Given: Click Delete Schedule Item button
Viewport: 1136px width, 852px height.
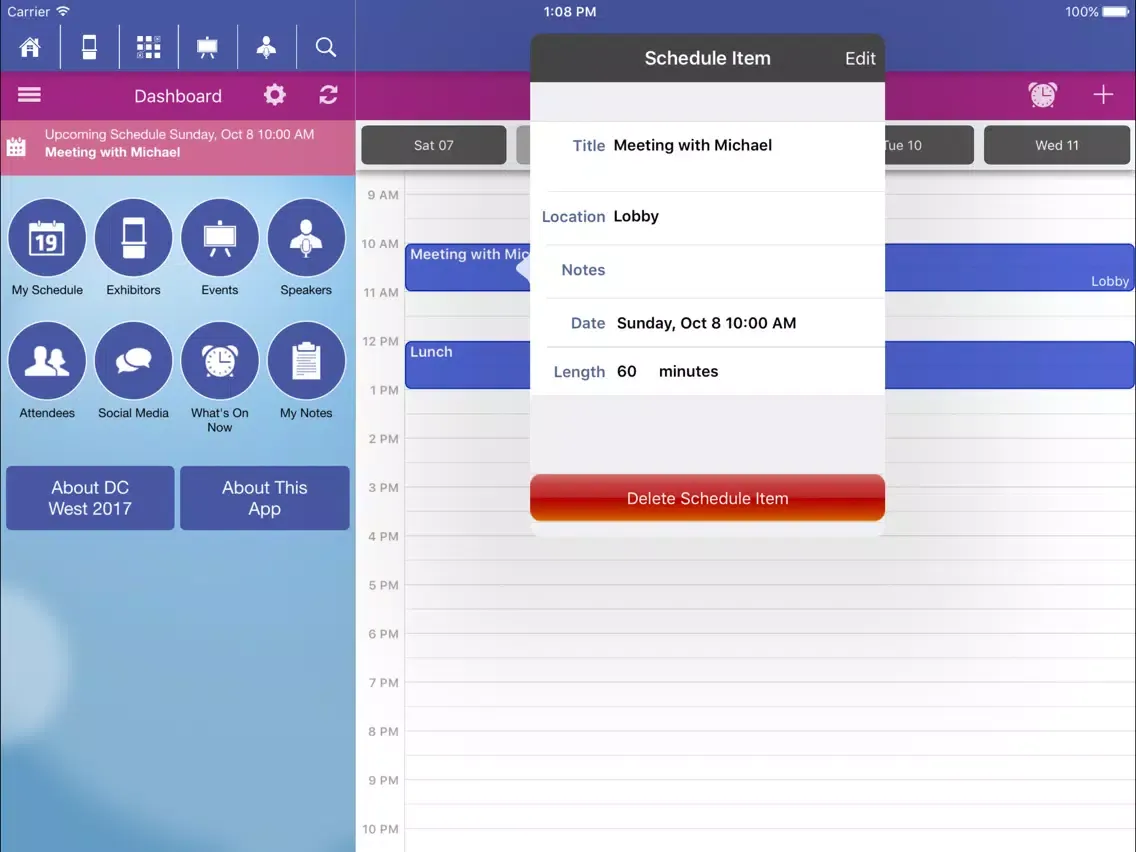Looking at the screenshot, I should point(707,498).
